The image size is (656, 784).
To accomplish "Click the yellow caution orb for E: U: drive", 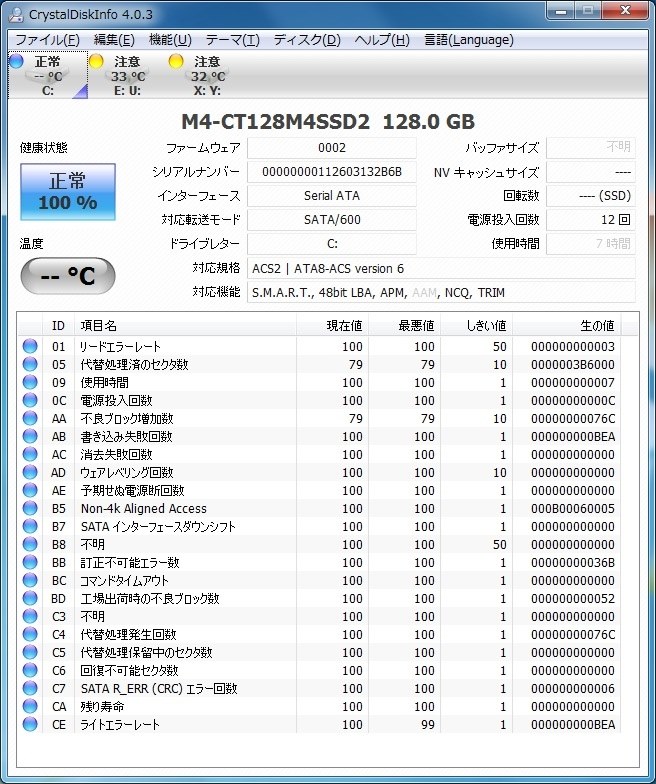I will [96, 62].
